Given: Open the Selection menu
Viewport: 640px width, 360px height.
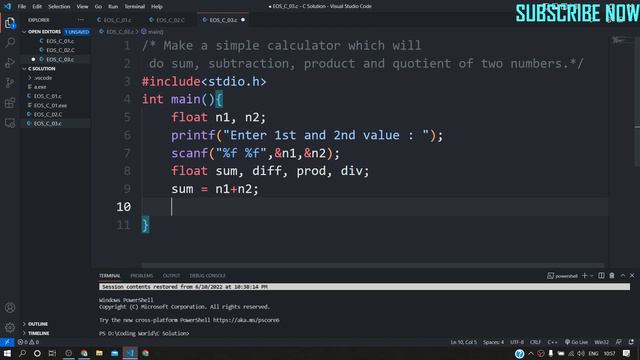Looking at the screenshot, I should (x=59, y=7).
